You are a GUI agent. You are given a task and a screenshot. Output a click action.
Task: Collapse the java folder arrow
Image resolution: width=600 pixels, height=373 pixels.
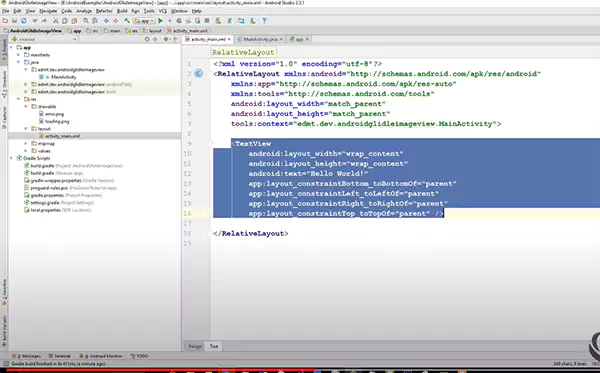(18, 62)
